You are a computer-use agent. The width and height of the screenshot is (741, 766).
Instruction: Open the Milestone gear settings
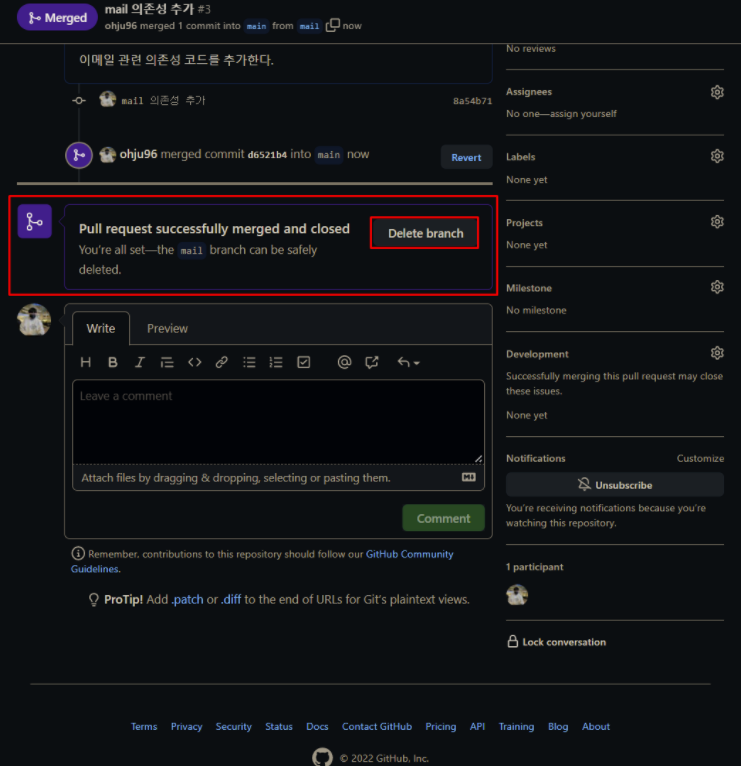717,287
